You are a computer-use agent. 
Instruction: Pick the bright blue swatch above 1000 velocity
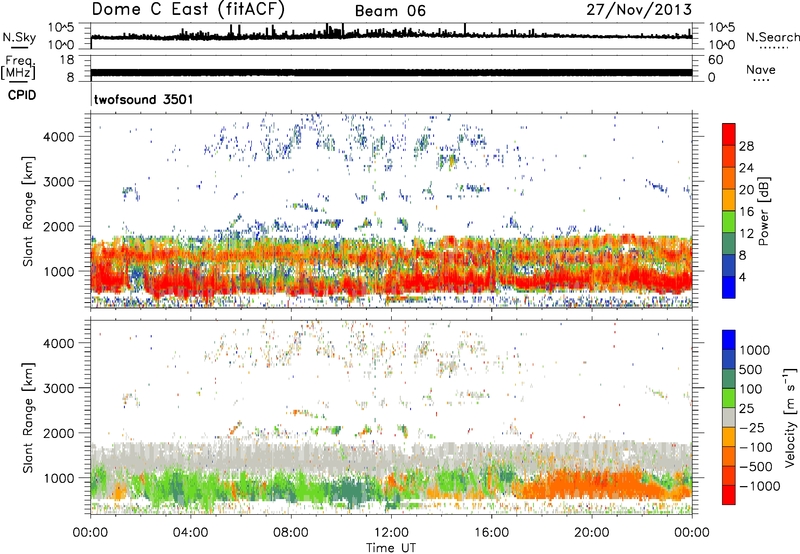coord(729,340)
